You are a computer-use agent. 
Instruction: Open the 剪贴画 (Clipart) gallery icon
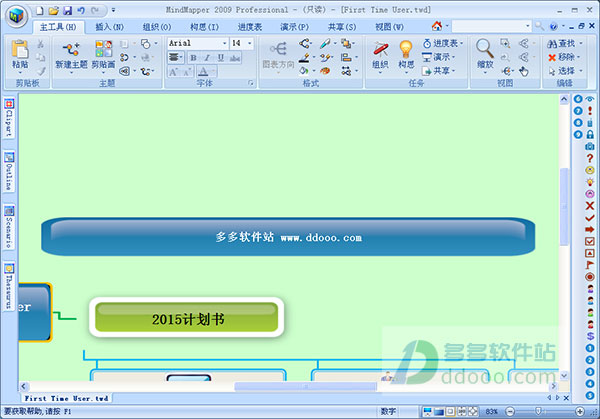pos(103,49)
